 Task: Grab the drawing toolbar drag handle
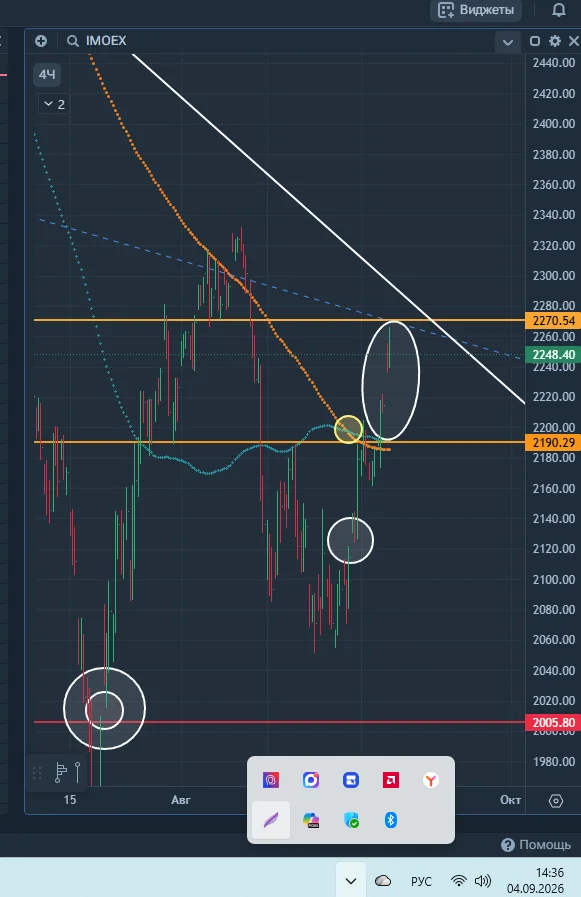[37, 773]
